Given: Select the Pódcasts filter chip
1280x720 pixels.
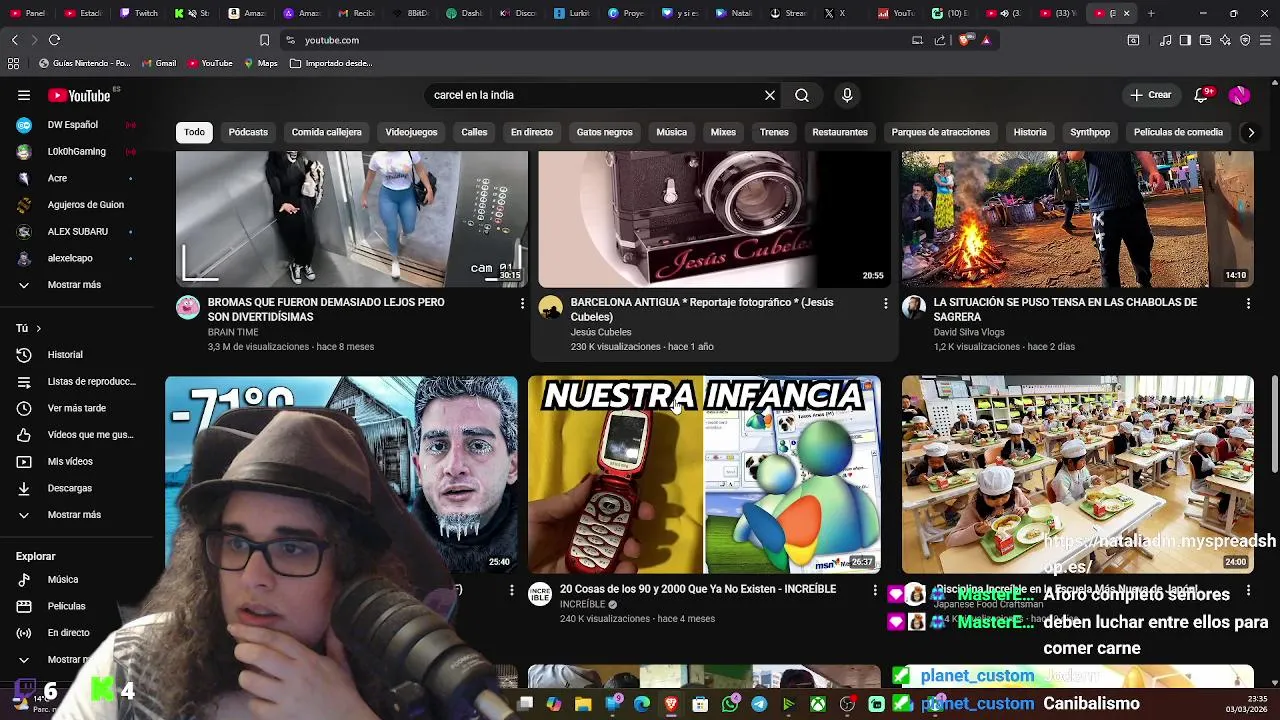Looking at the screenshot, I should [248, 132].
